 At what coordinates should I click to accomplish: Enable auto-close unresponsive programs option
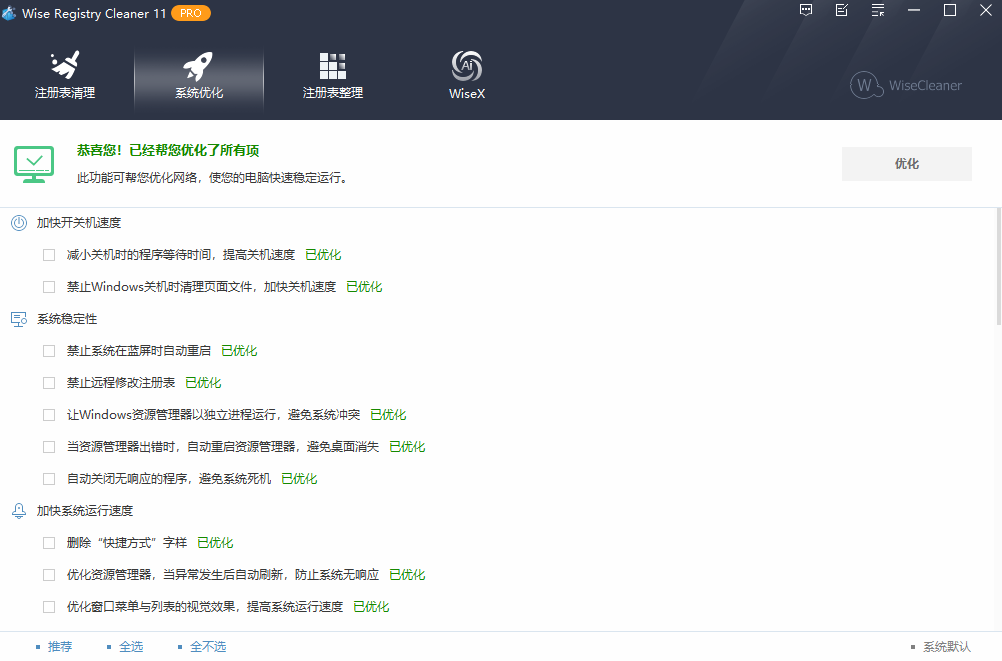click(48, 478)
